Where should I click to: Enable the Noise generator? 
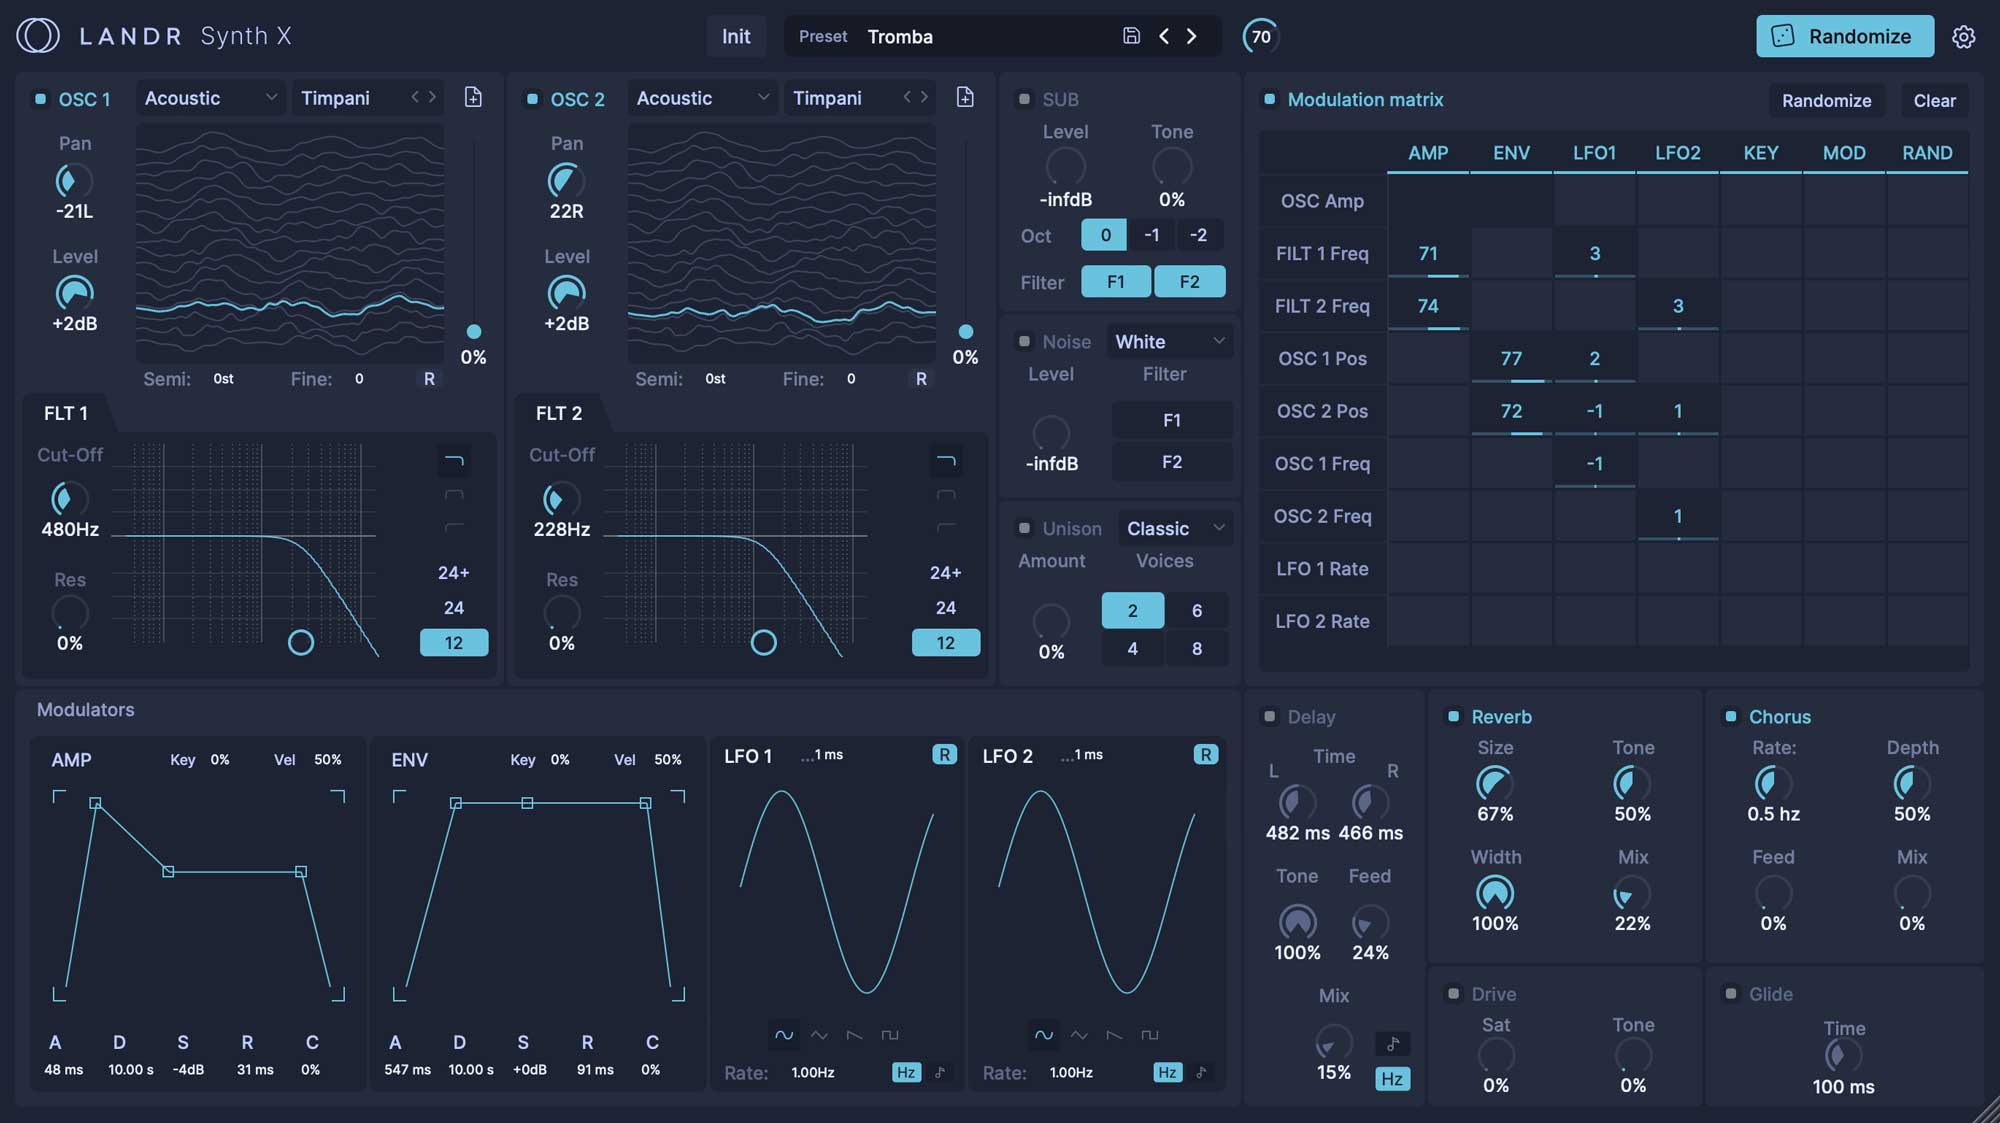(x=1024, y=341)
